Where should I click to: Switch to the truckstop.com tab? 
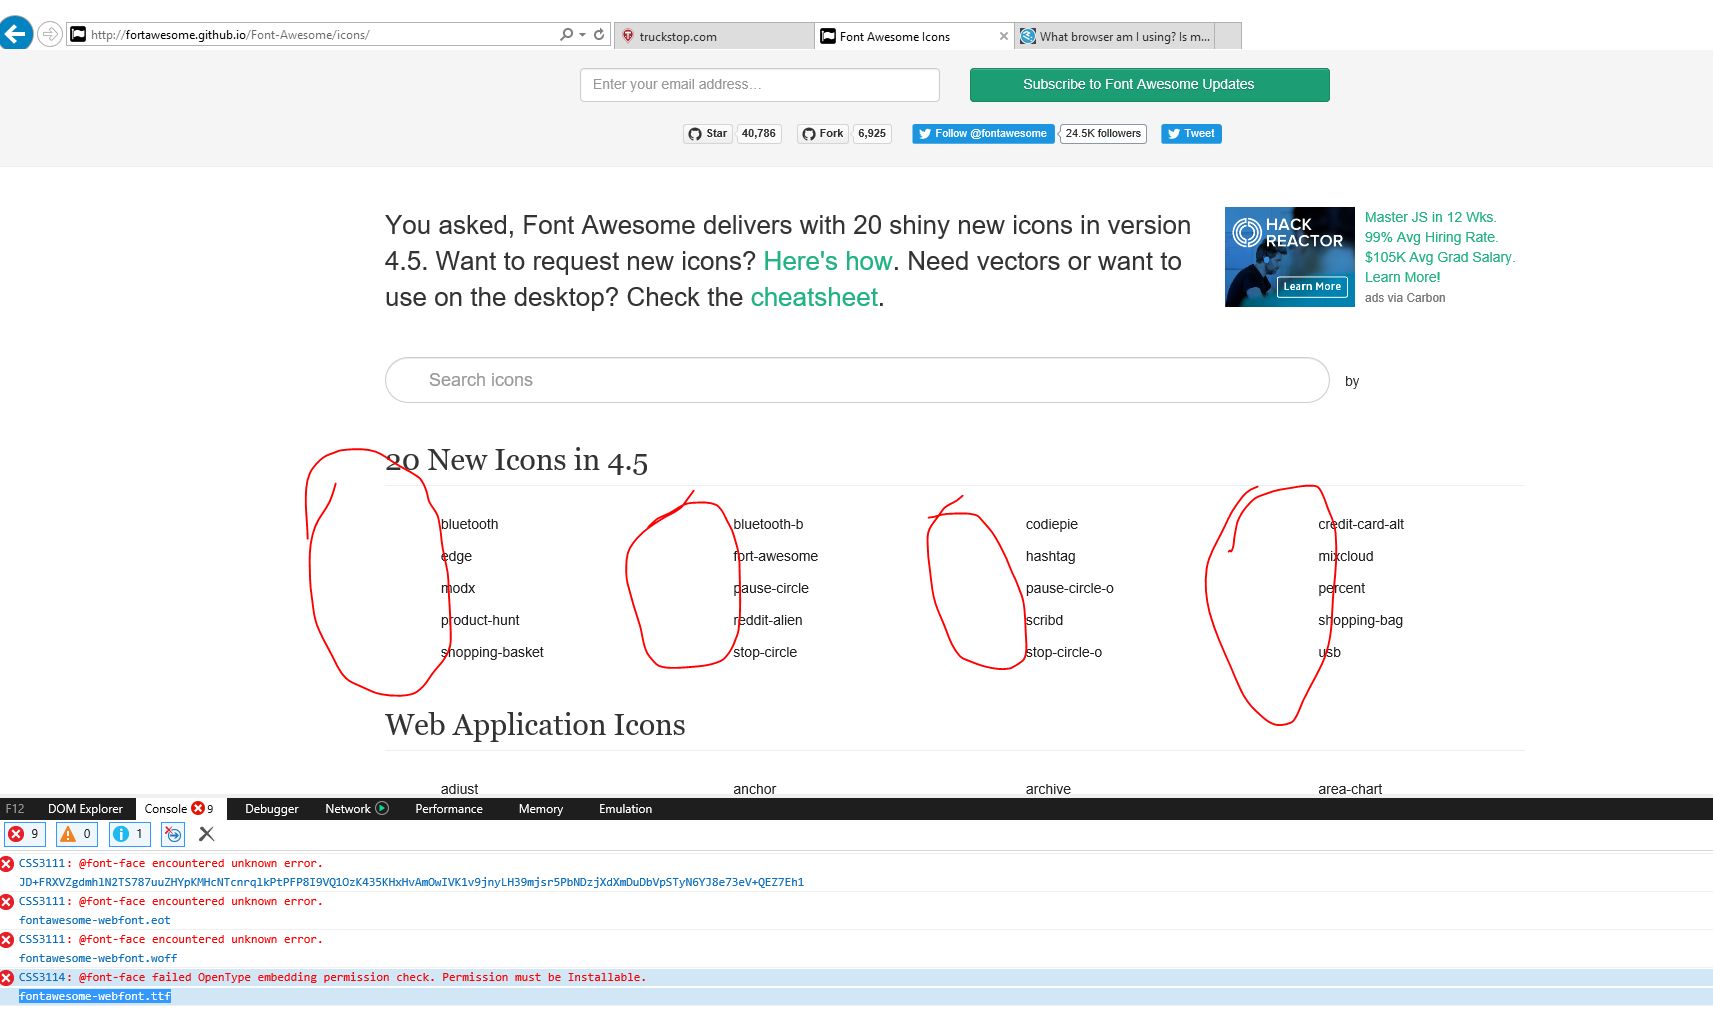coord(714,36)
